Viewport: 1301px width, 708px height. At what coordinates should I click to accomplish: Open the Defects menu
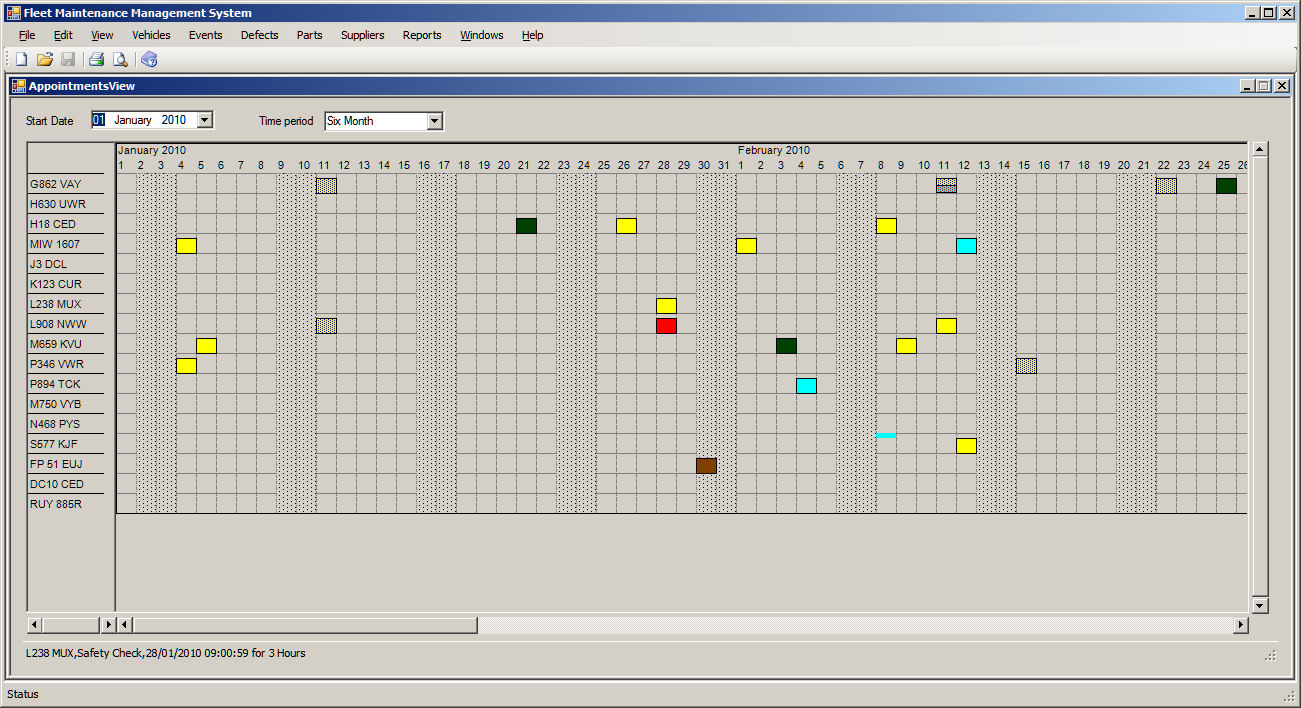click(x=259, y=35)
